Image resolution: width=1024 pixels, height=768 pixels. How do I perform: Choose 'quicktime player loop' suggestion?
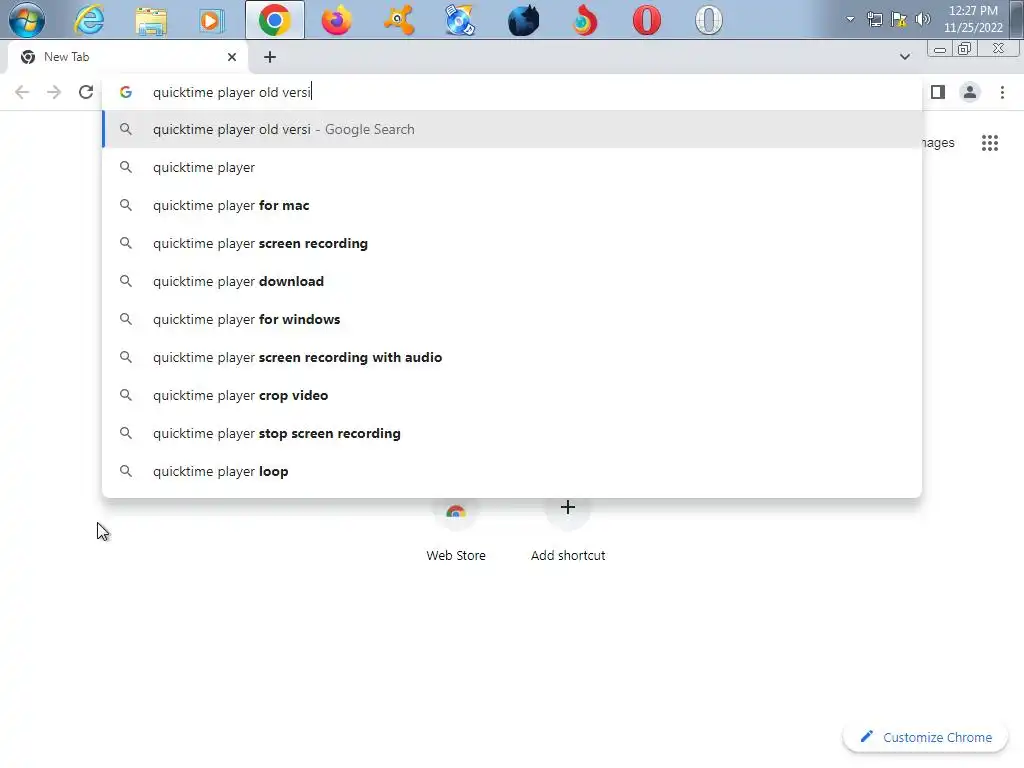(x=512, y=471)
